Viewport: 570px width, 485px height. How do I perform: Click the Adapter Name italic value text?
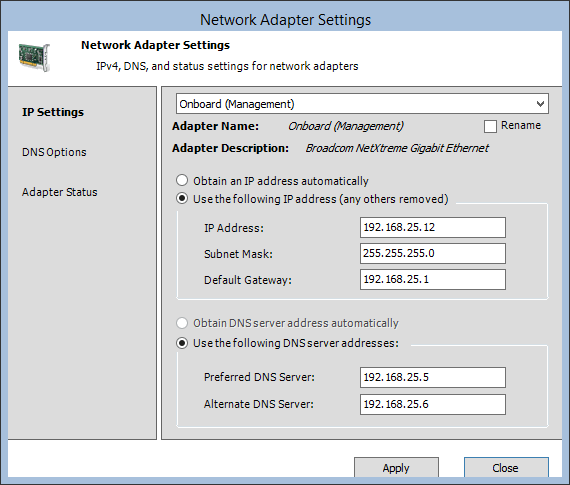tap(346, 126)
